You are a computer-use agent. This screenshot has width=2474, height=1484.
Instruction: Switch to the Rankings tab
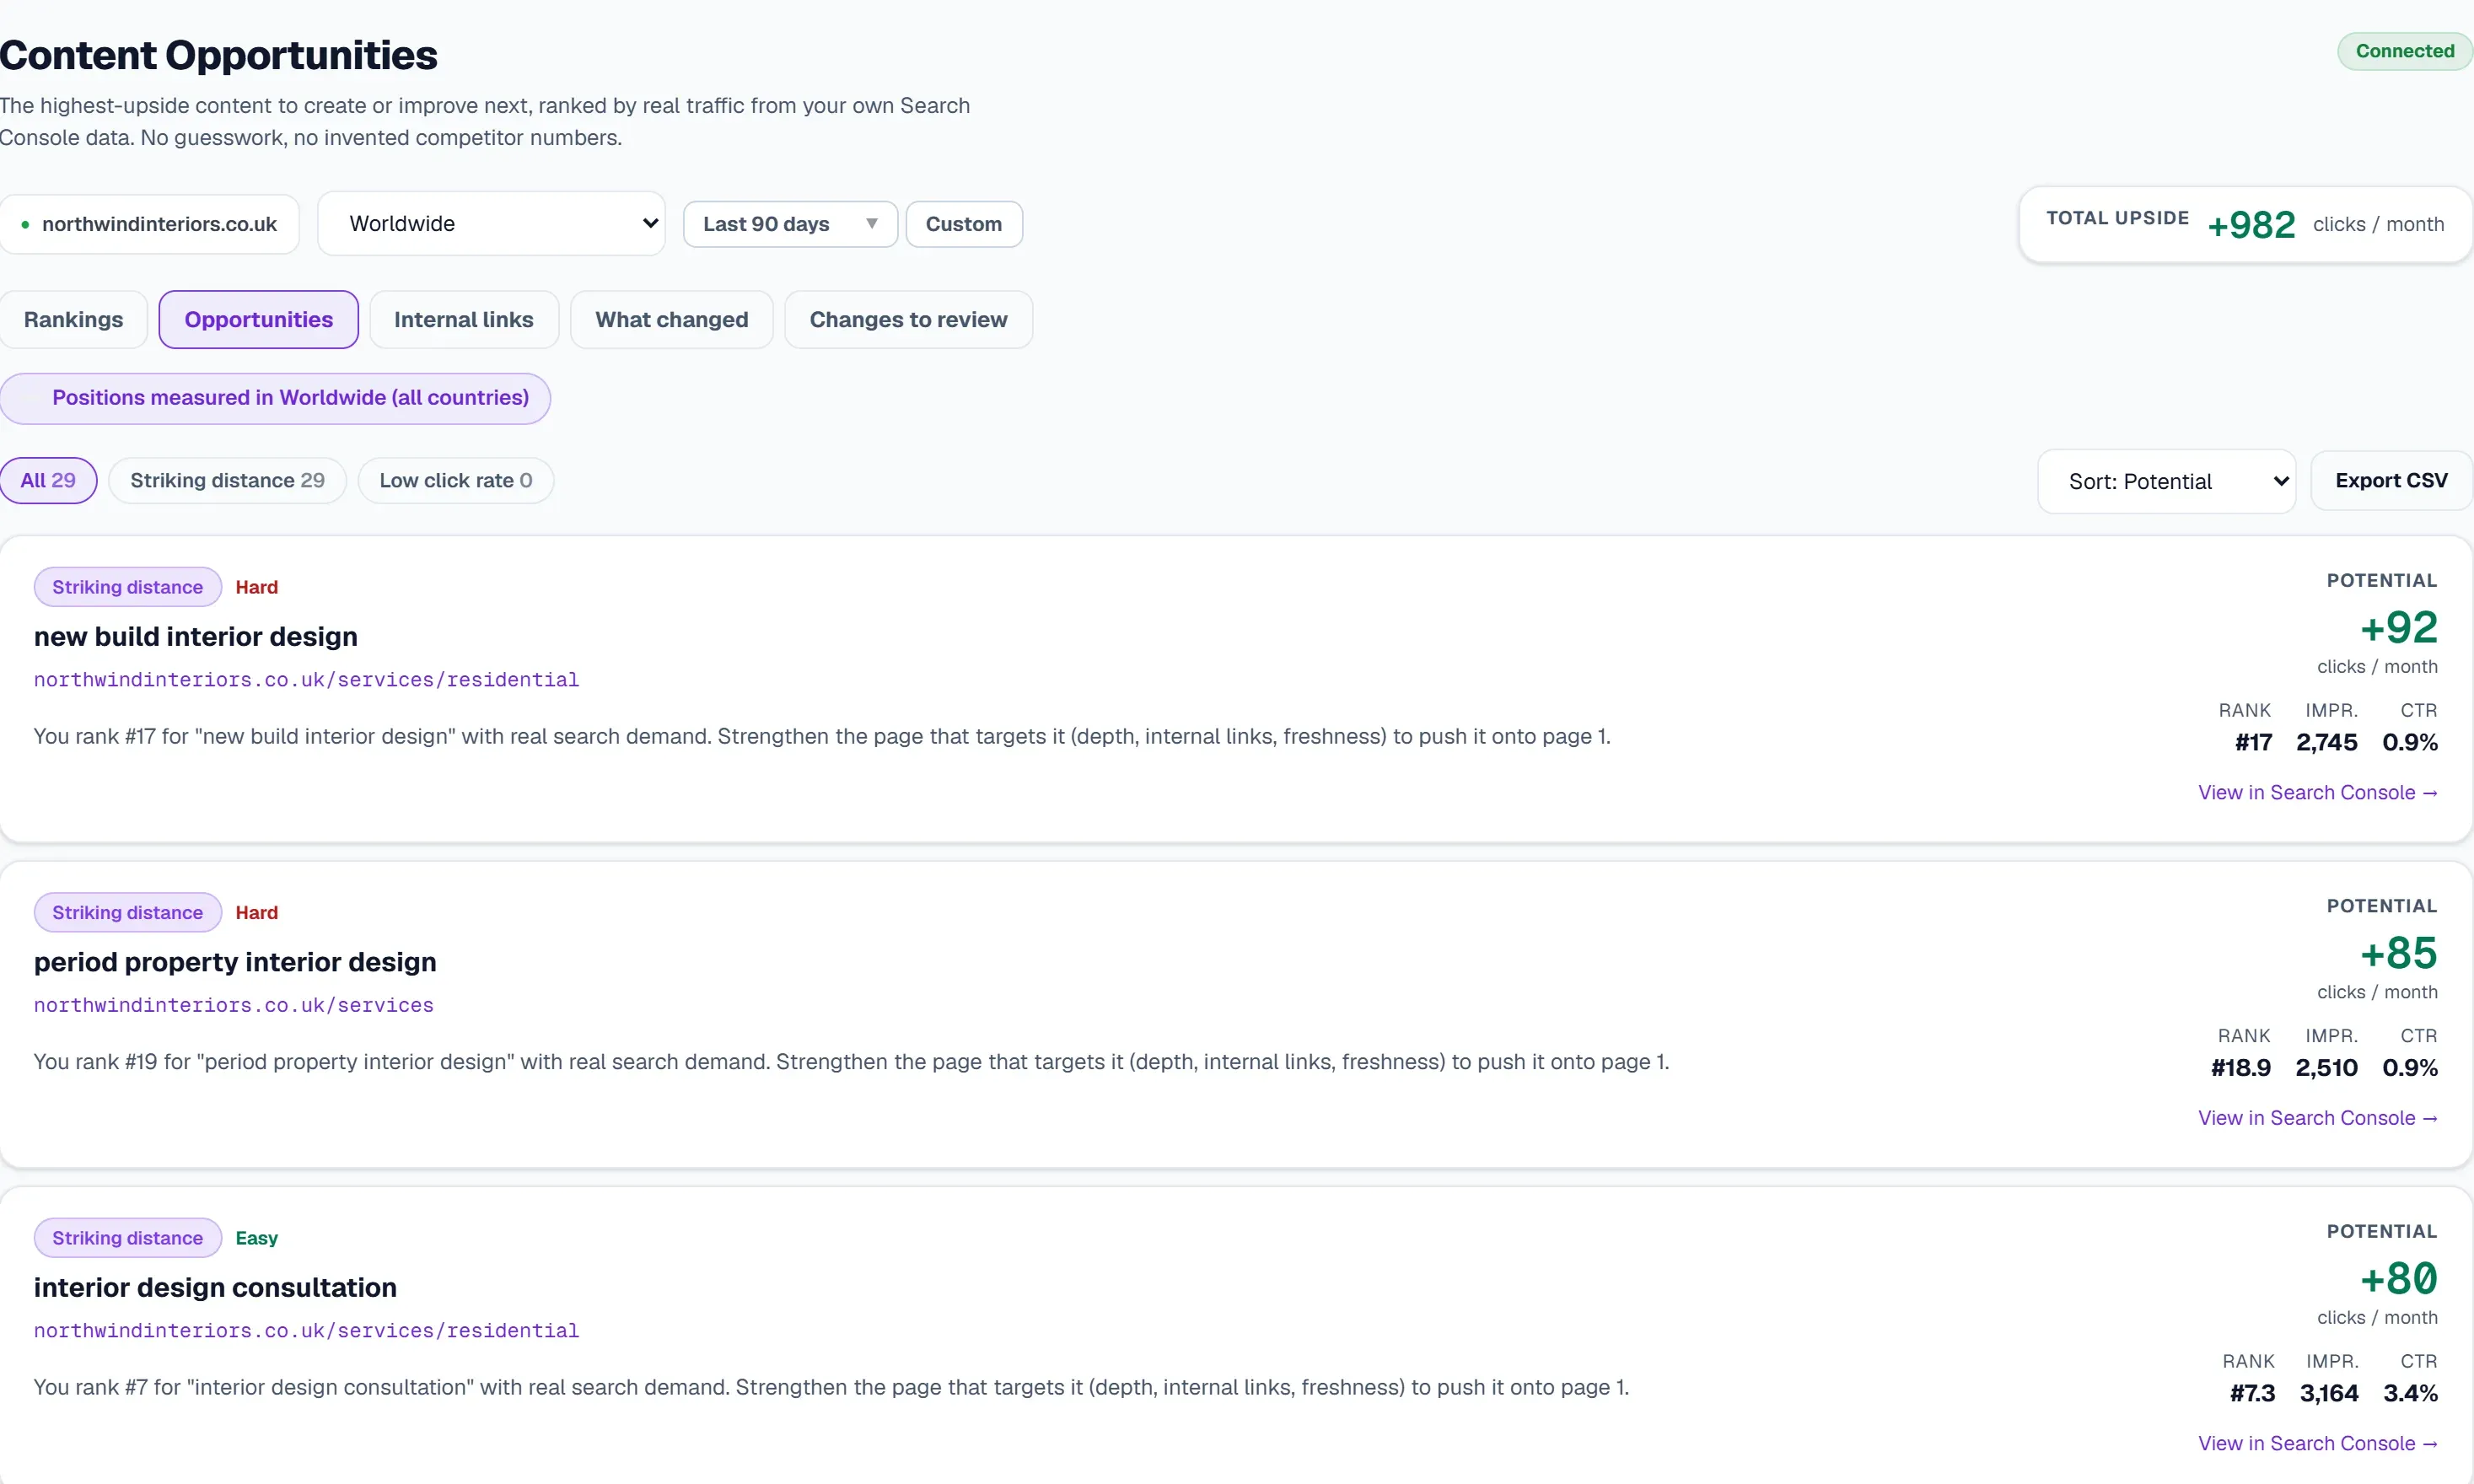73,319
